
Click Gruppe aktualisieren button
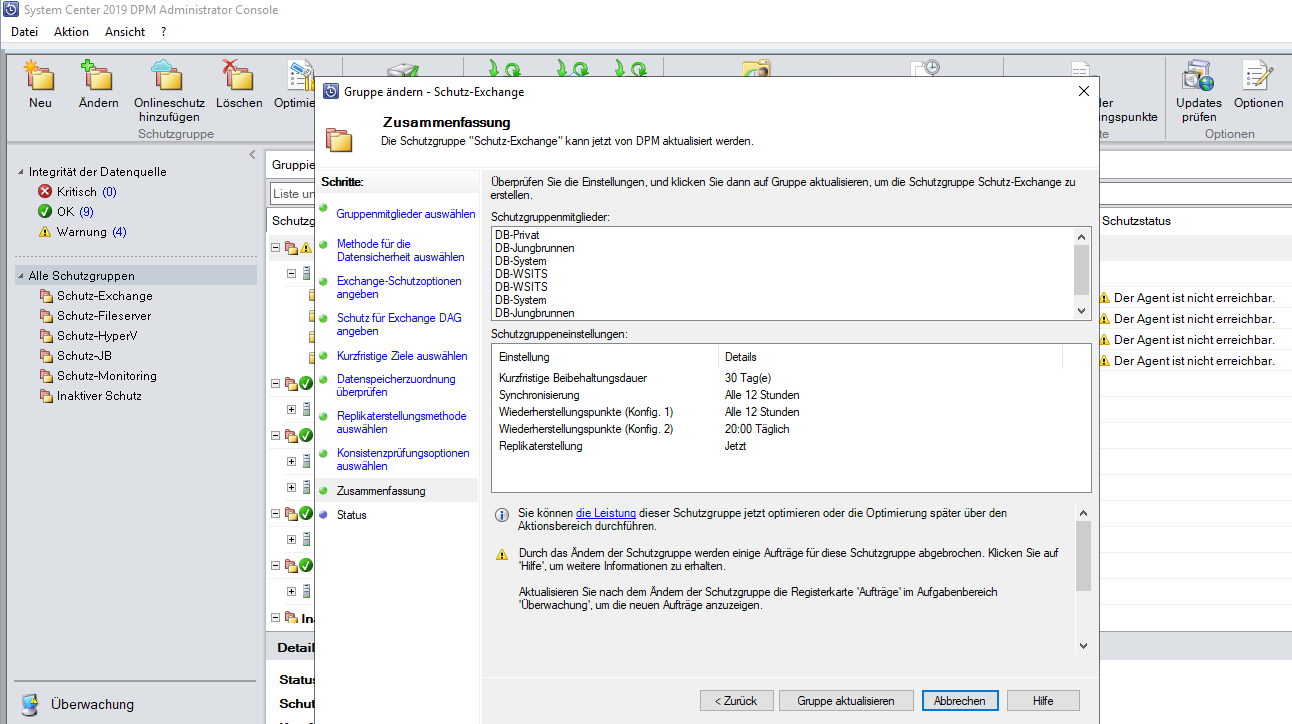846,700
